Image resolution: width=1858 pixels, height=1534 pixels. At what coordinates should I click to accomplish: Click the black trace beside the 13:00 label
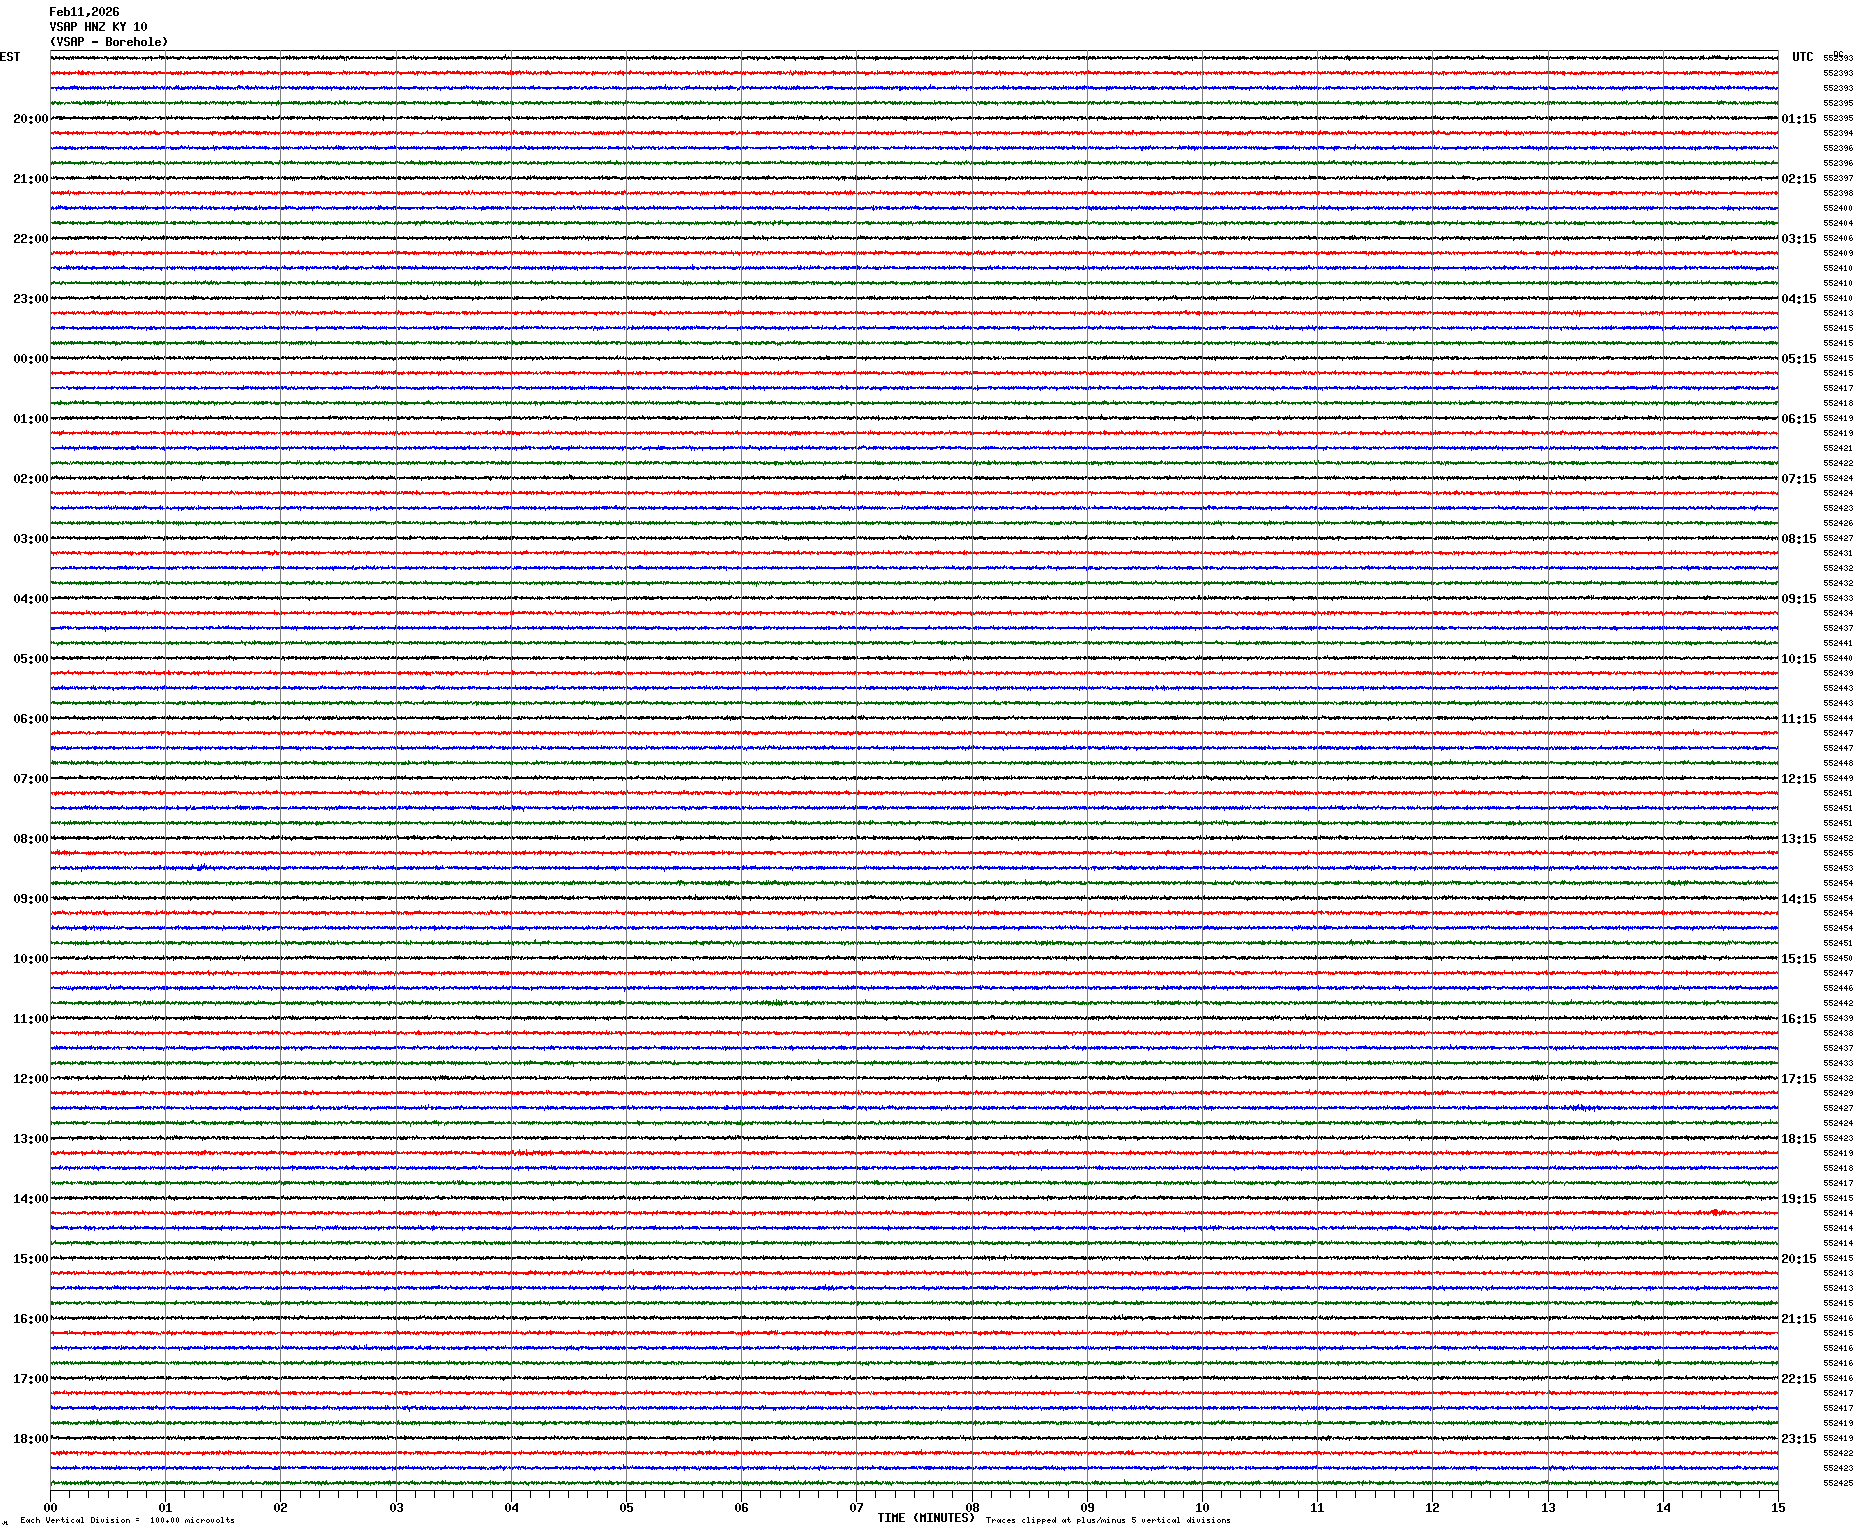click(x=900, y=1138)
